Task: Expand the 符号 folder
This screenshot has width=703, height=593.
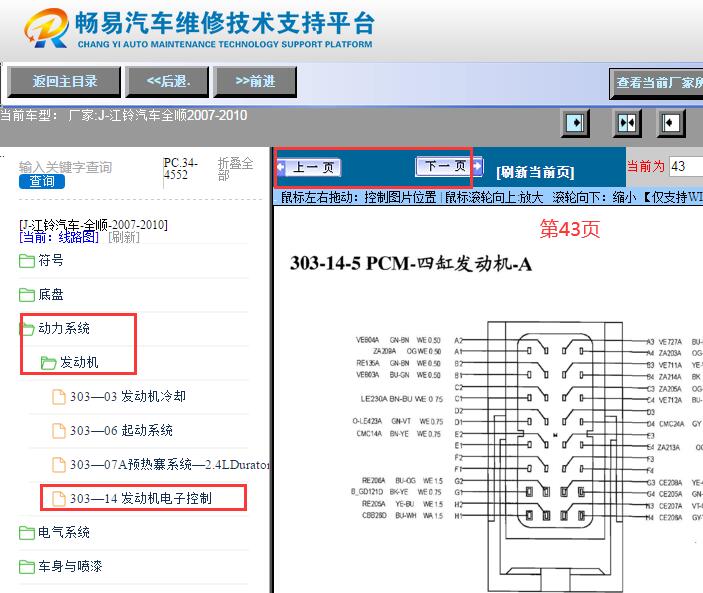Action: [51, 260]
